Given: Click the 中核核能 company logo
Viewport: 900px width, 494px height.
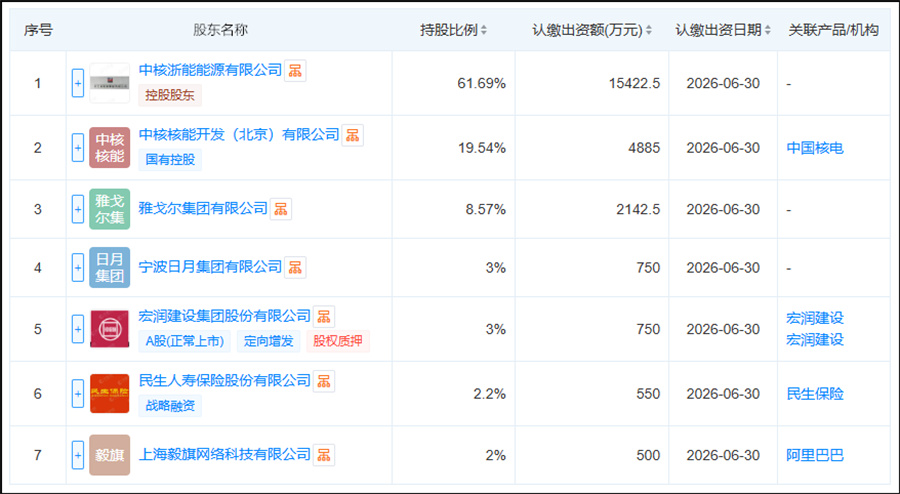Looking at the screenshot, I should click(x=110, y=147).
